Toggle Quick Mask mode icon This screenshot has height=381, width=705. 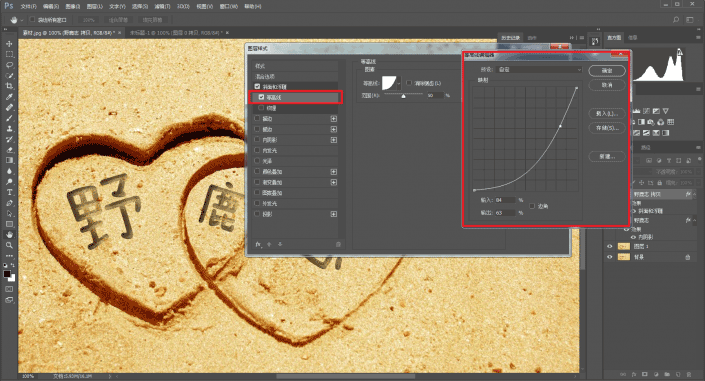(x=9, y=289)
